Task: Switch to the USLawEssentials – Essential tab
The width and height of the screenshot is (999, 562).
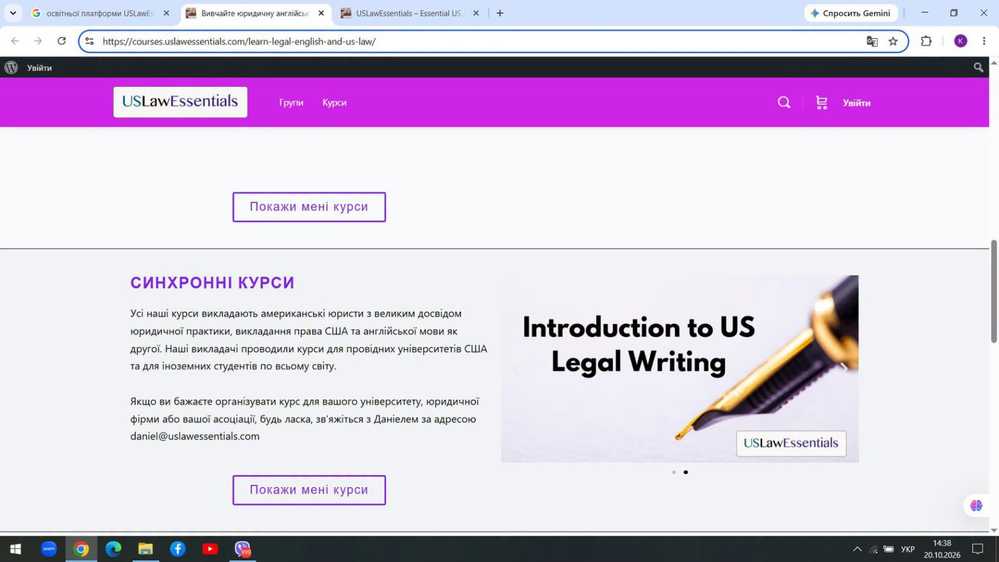Action: pos(408,13)
